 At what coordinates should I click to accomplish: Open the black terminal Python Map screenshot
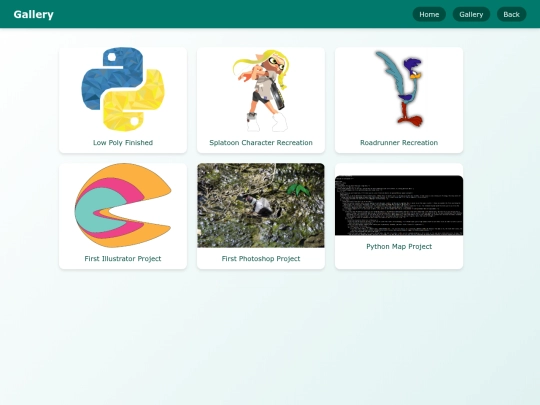(399, 205)
